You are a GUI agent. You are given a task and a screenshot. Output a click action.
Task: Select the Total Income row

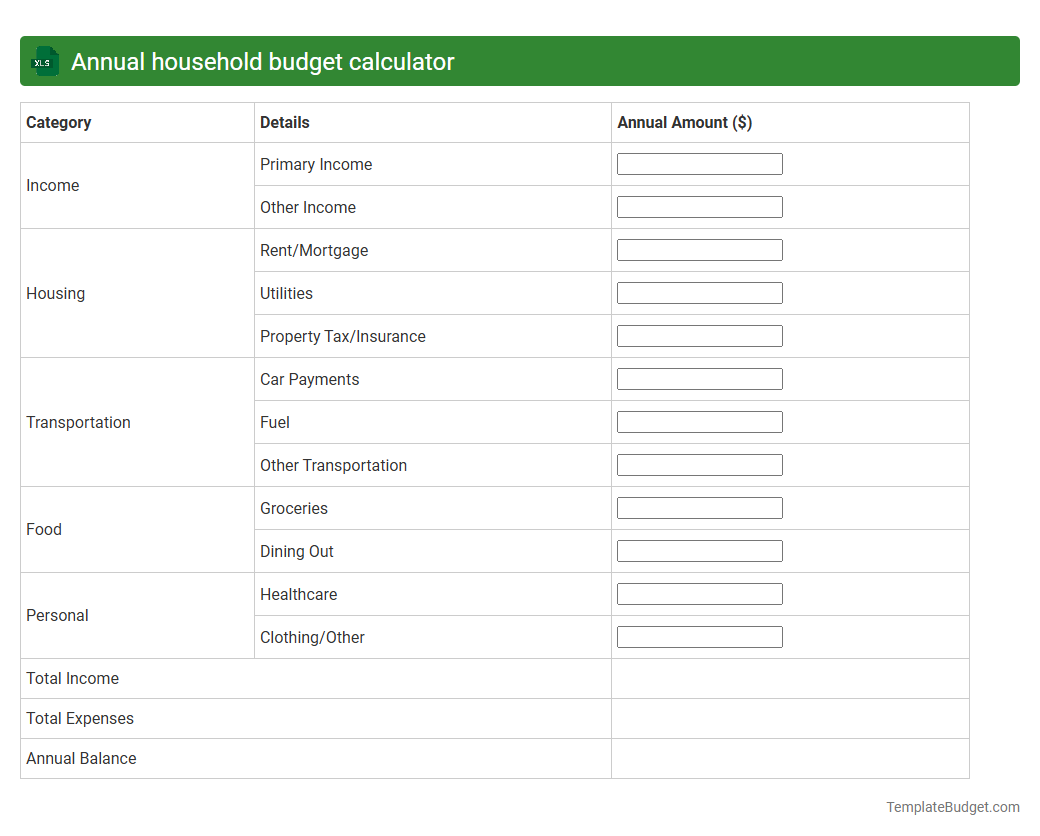click(72, 678)
